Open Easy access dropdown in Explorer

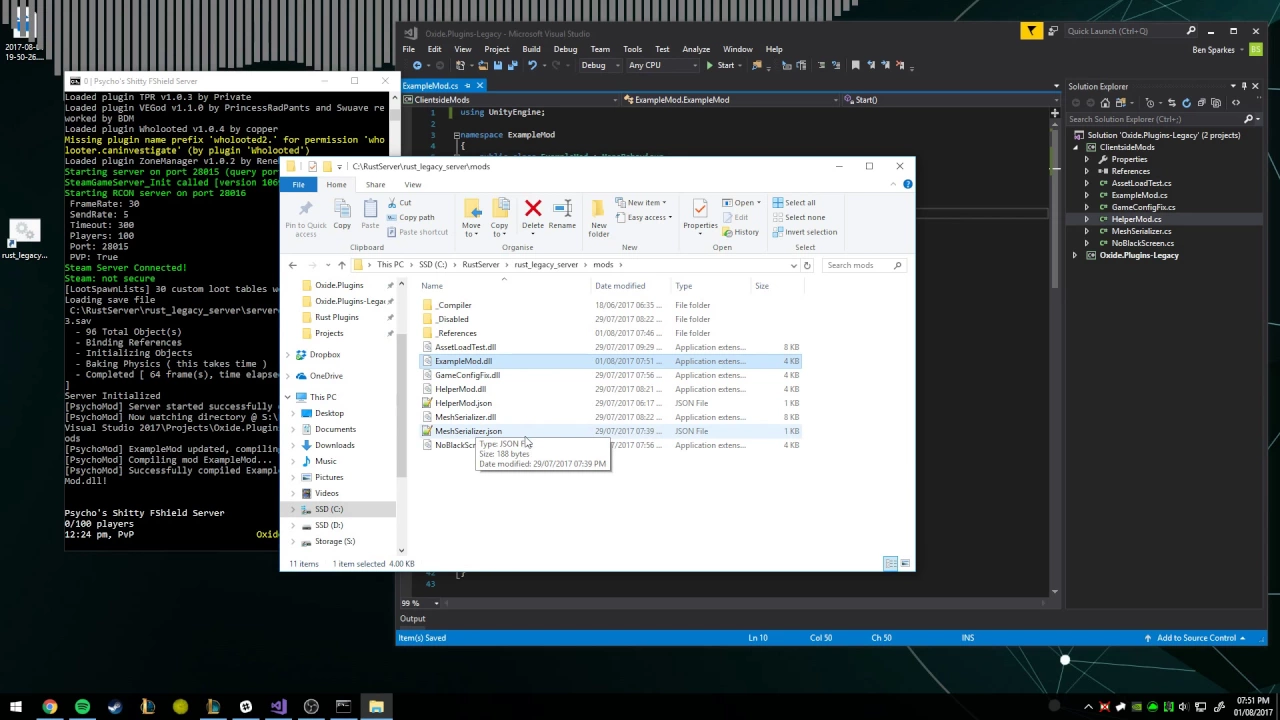642,217
